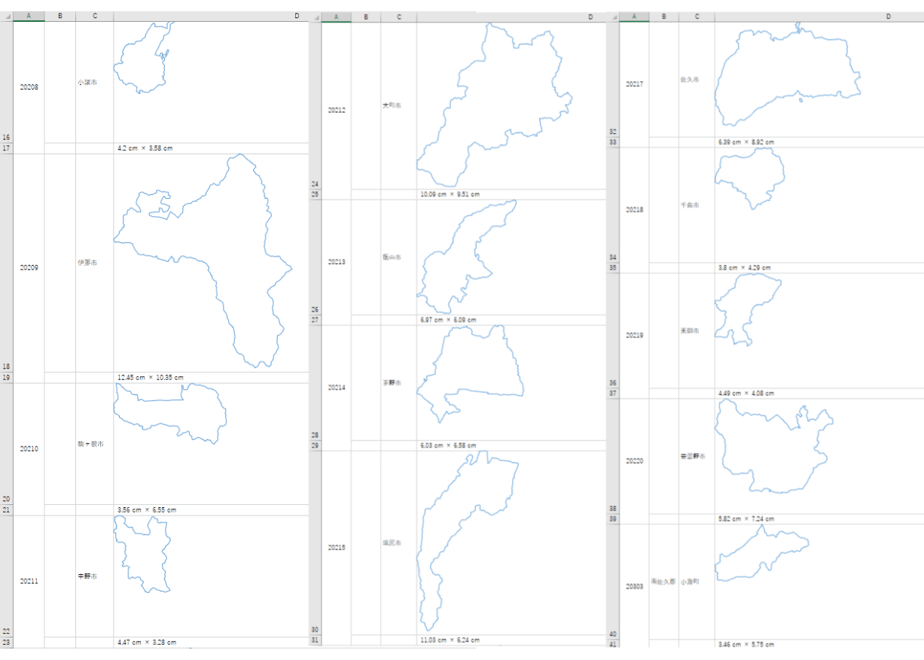This screenshot has width=924, height=660.
Task: Click the '6.03 cm × 6.58 cm' cell
Action: pyautogui.click(x=511, y=446)
